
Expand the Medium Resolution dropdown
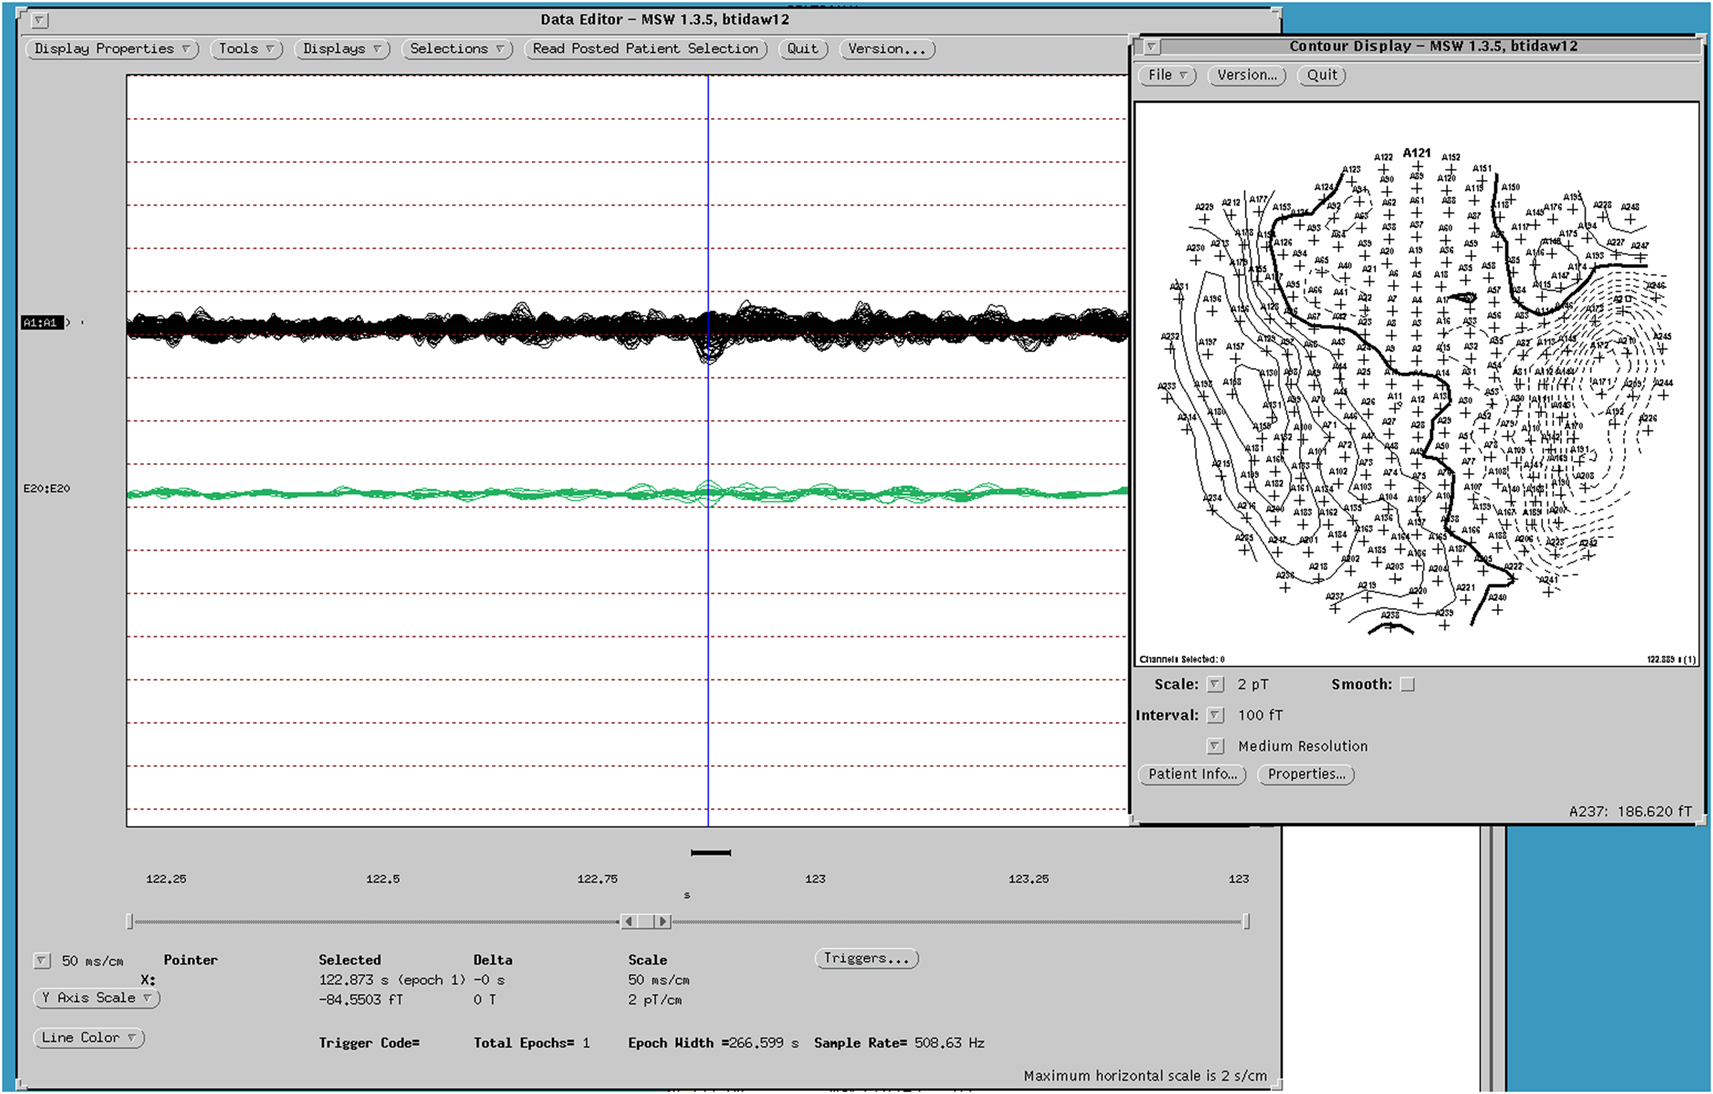[x=1215, y=746]
